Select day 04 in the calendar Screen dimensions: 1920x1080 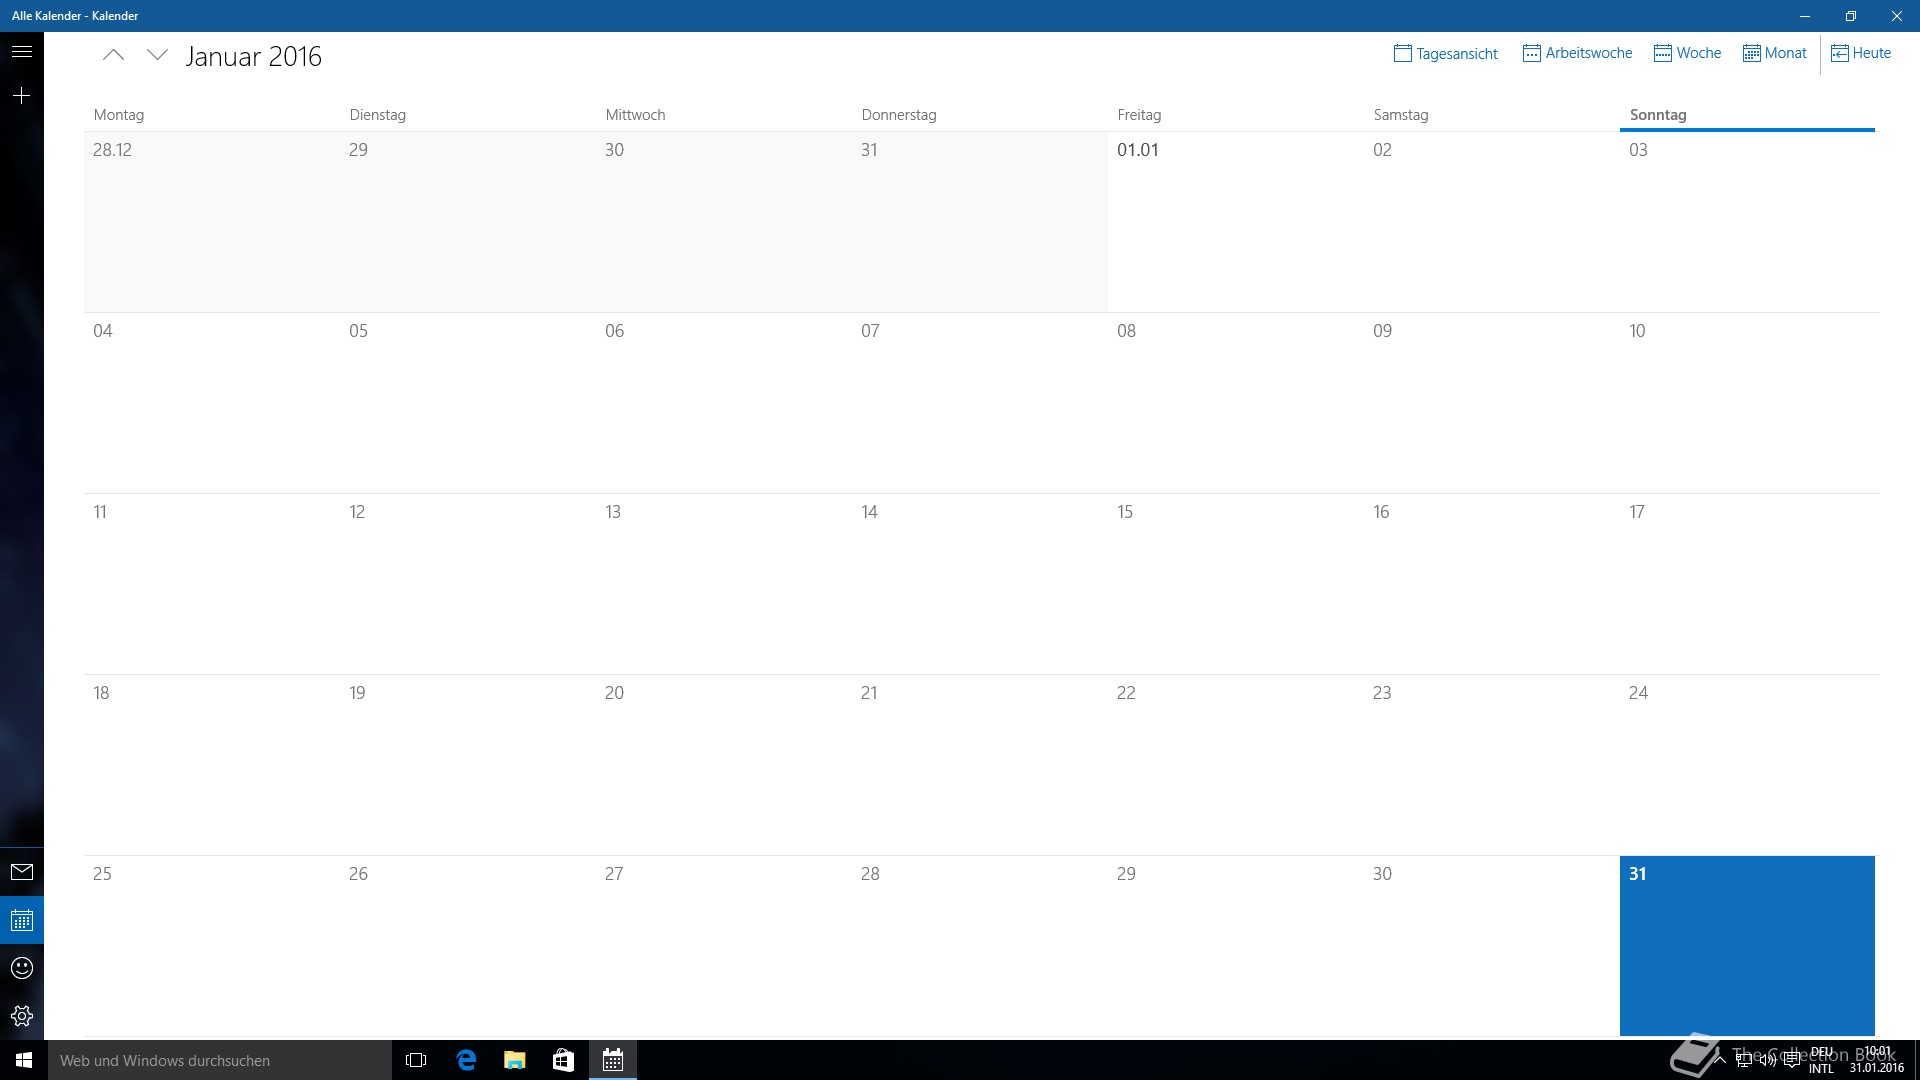(x=212, y=403)
